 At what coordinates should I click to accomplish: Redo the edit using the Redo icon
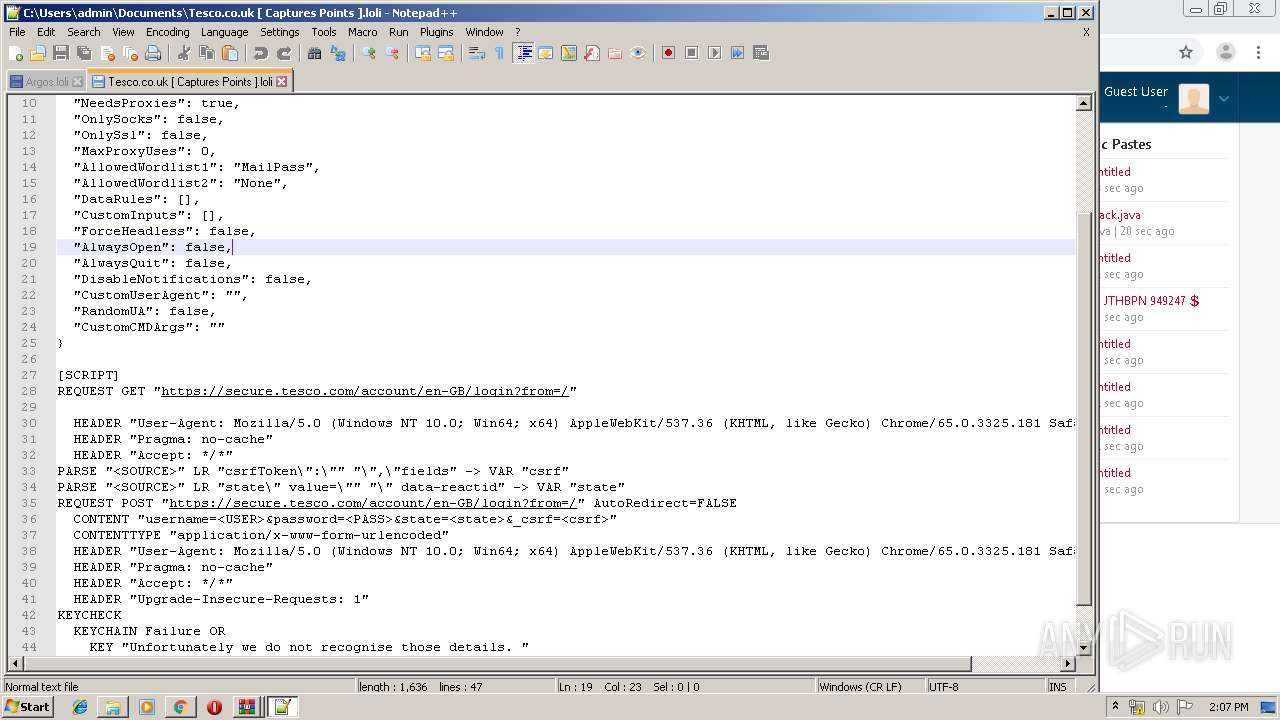pyautogui.click(x=284, y=53)
